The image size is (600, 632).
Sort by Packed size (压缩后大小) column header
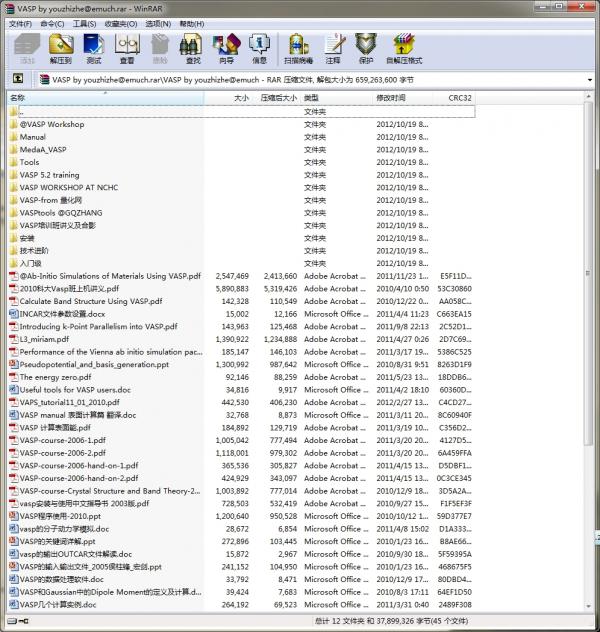coord(277,98)
